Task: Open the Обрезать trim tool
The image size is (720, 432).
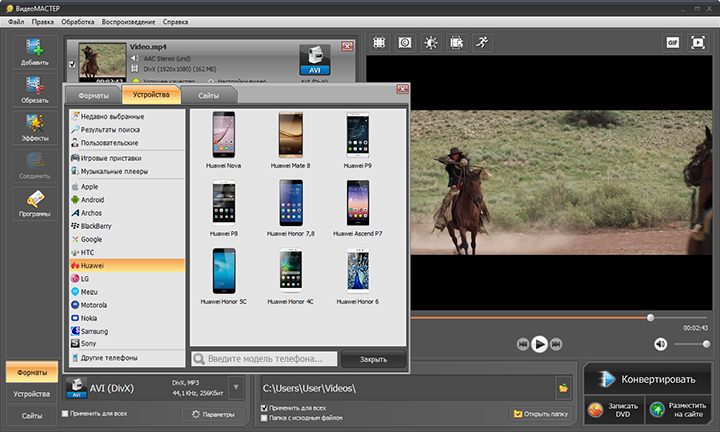Action: (x=34, y=90)
